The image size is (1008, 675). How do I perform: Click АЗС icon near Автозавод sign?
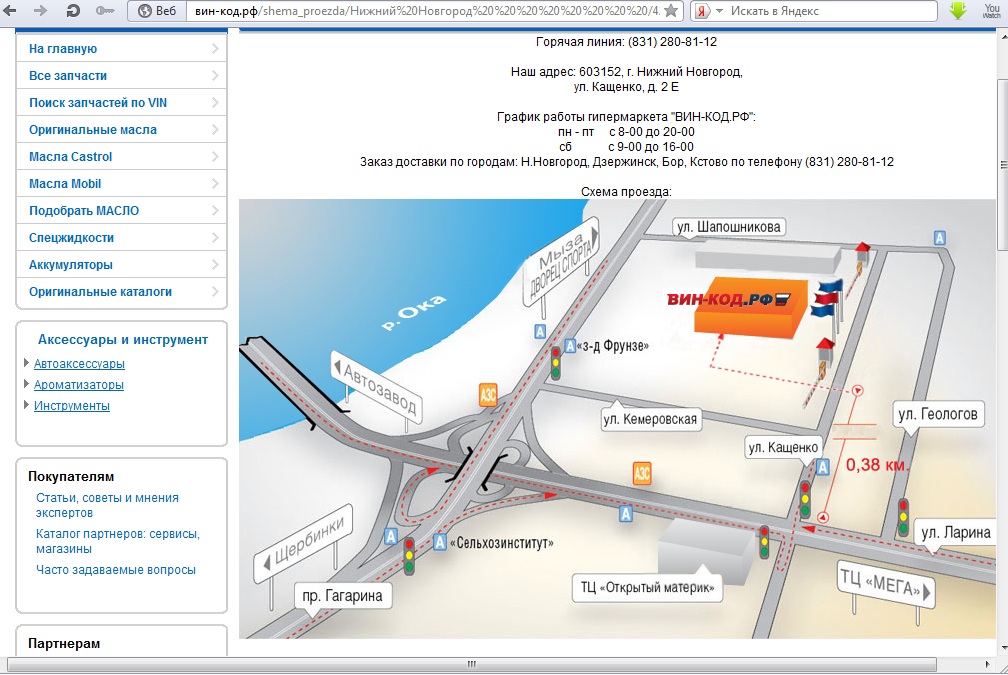pos(489,395)
